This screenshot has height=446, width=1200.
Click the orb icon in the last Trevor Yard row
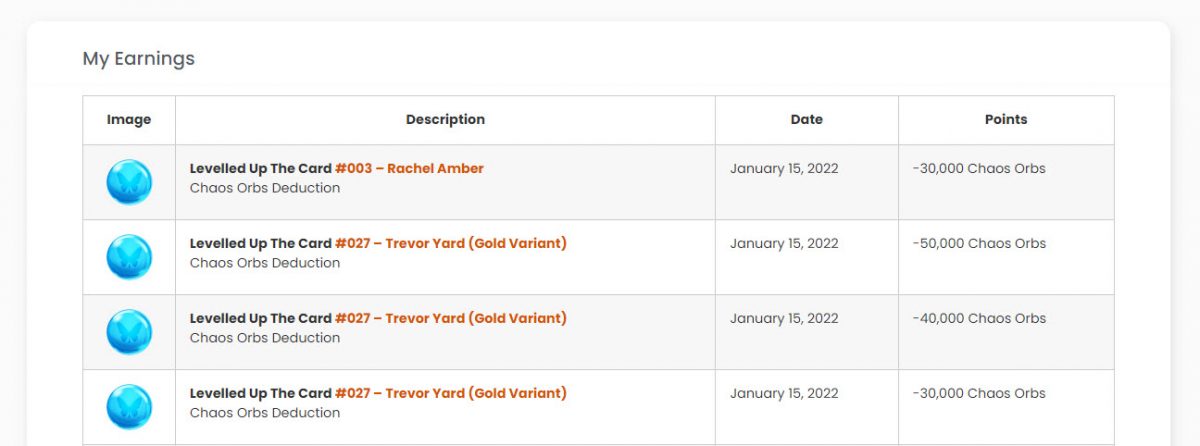point(129,407)
